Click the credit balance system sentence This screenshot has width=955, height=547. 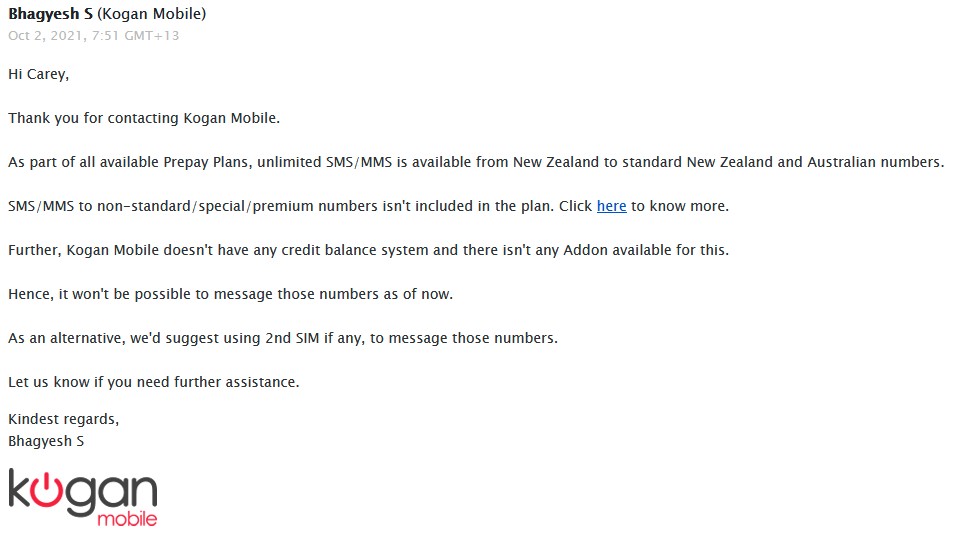click(368, 250)
